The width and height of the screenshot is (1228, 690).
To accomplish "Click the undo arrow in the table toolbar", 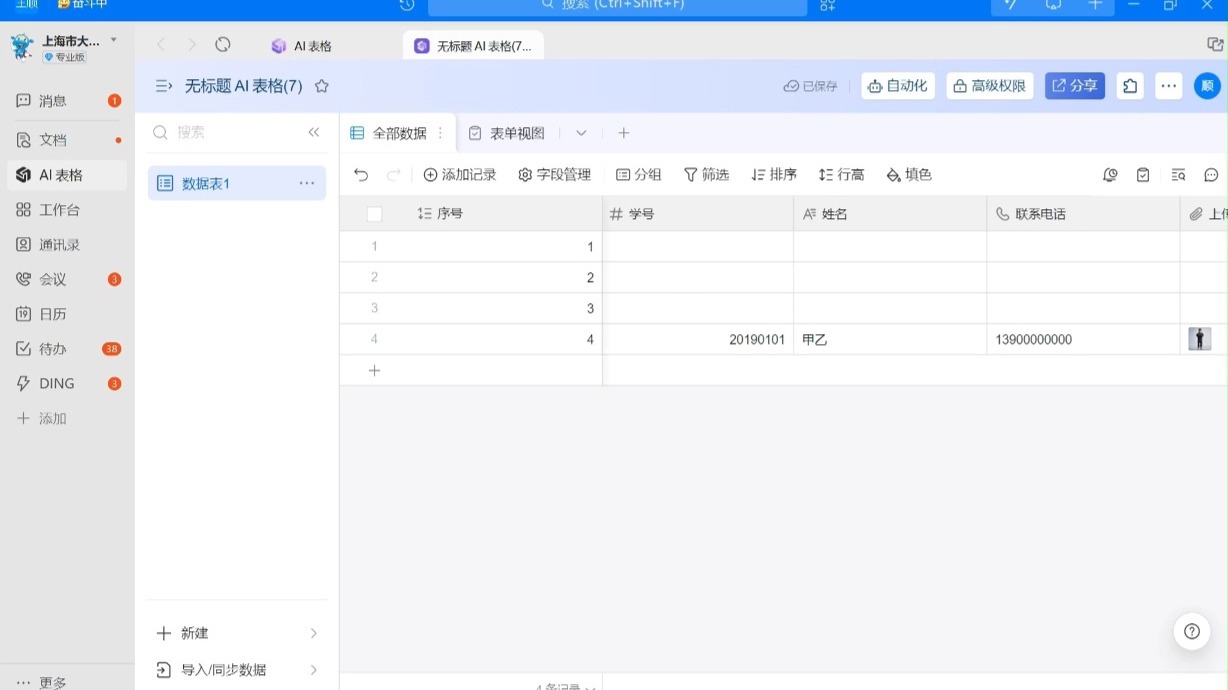I will click(360, 174).
